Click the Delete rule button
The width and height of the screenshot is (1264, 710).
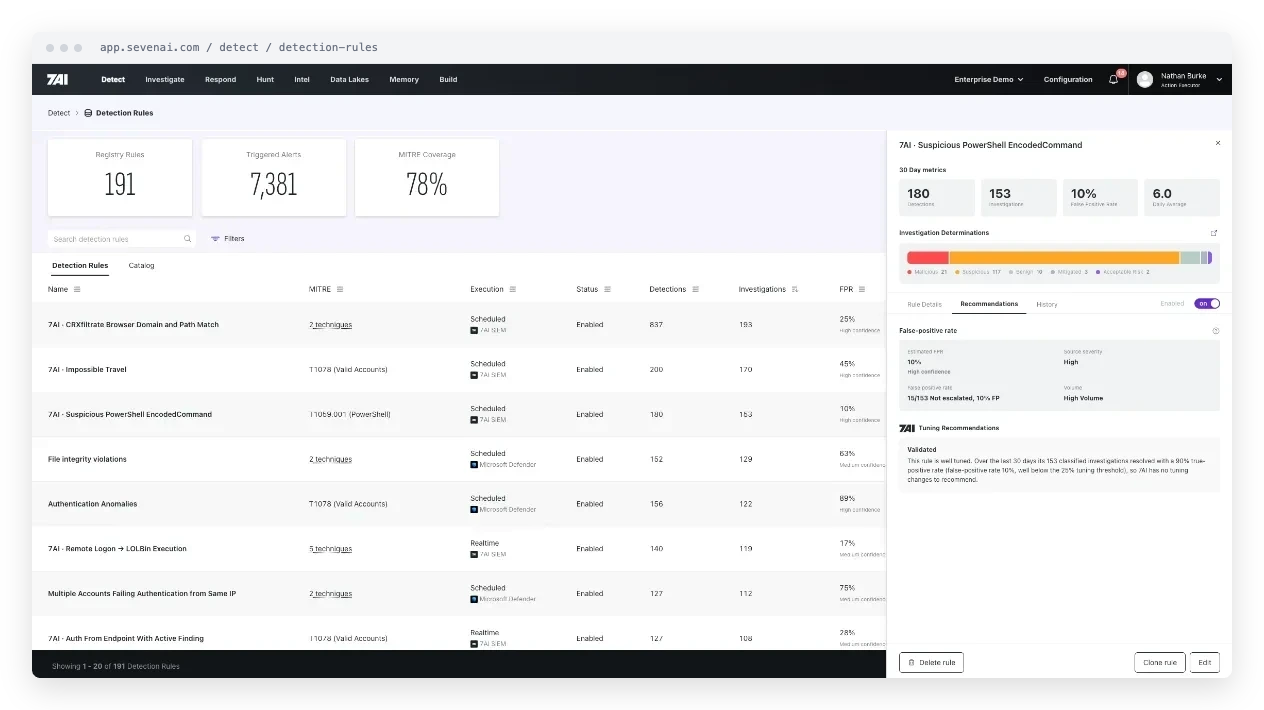931,662
